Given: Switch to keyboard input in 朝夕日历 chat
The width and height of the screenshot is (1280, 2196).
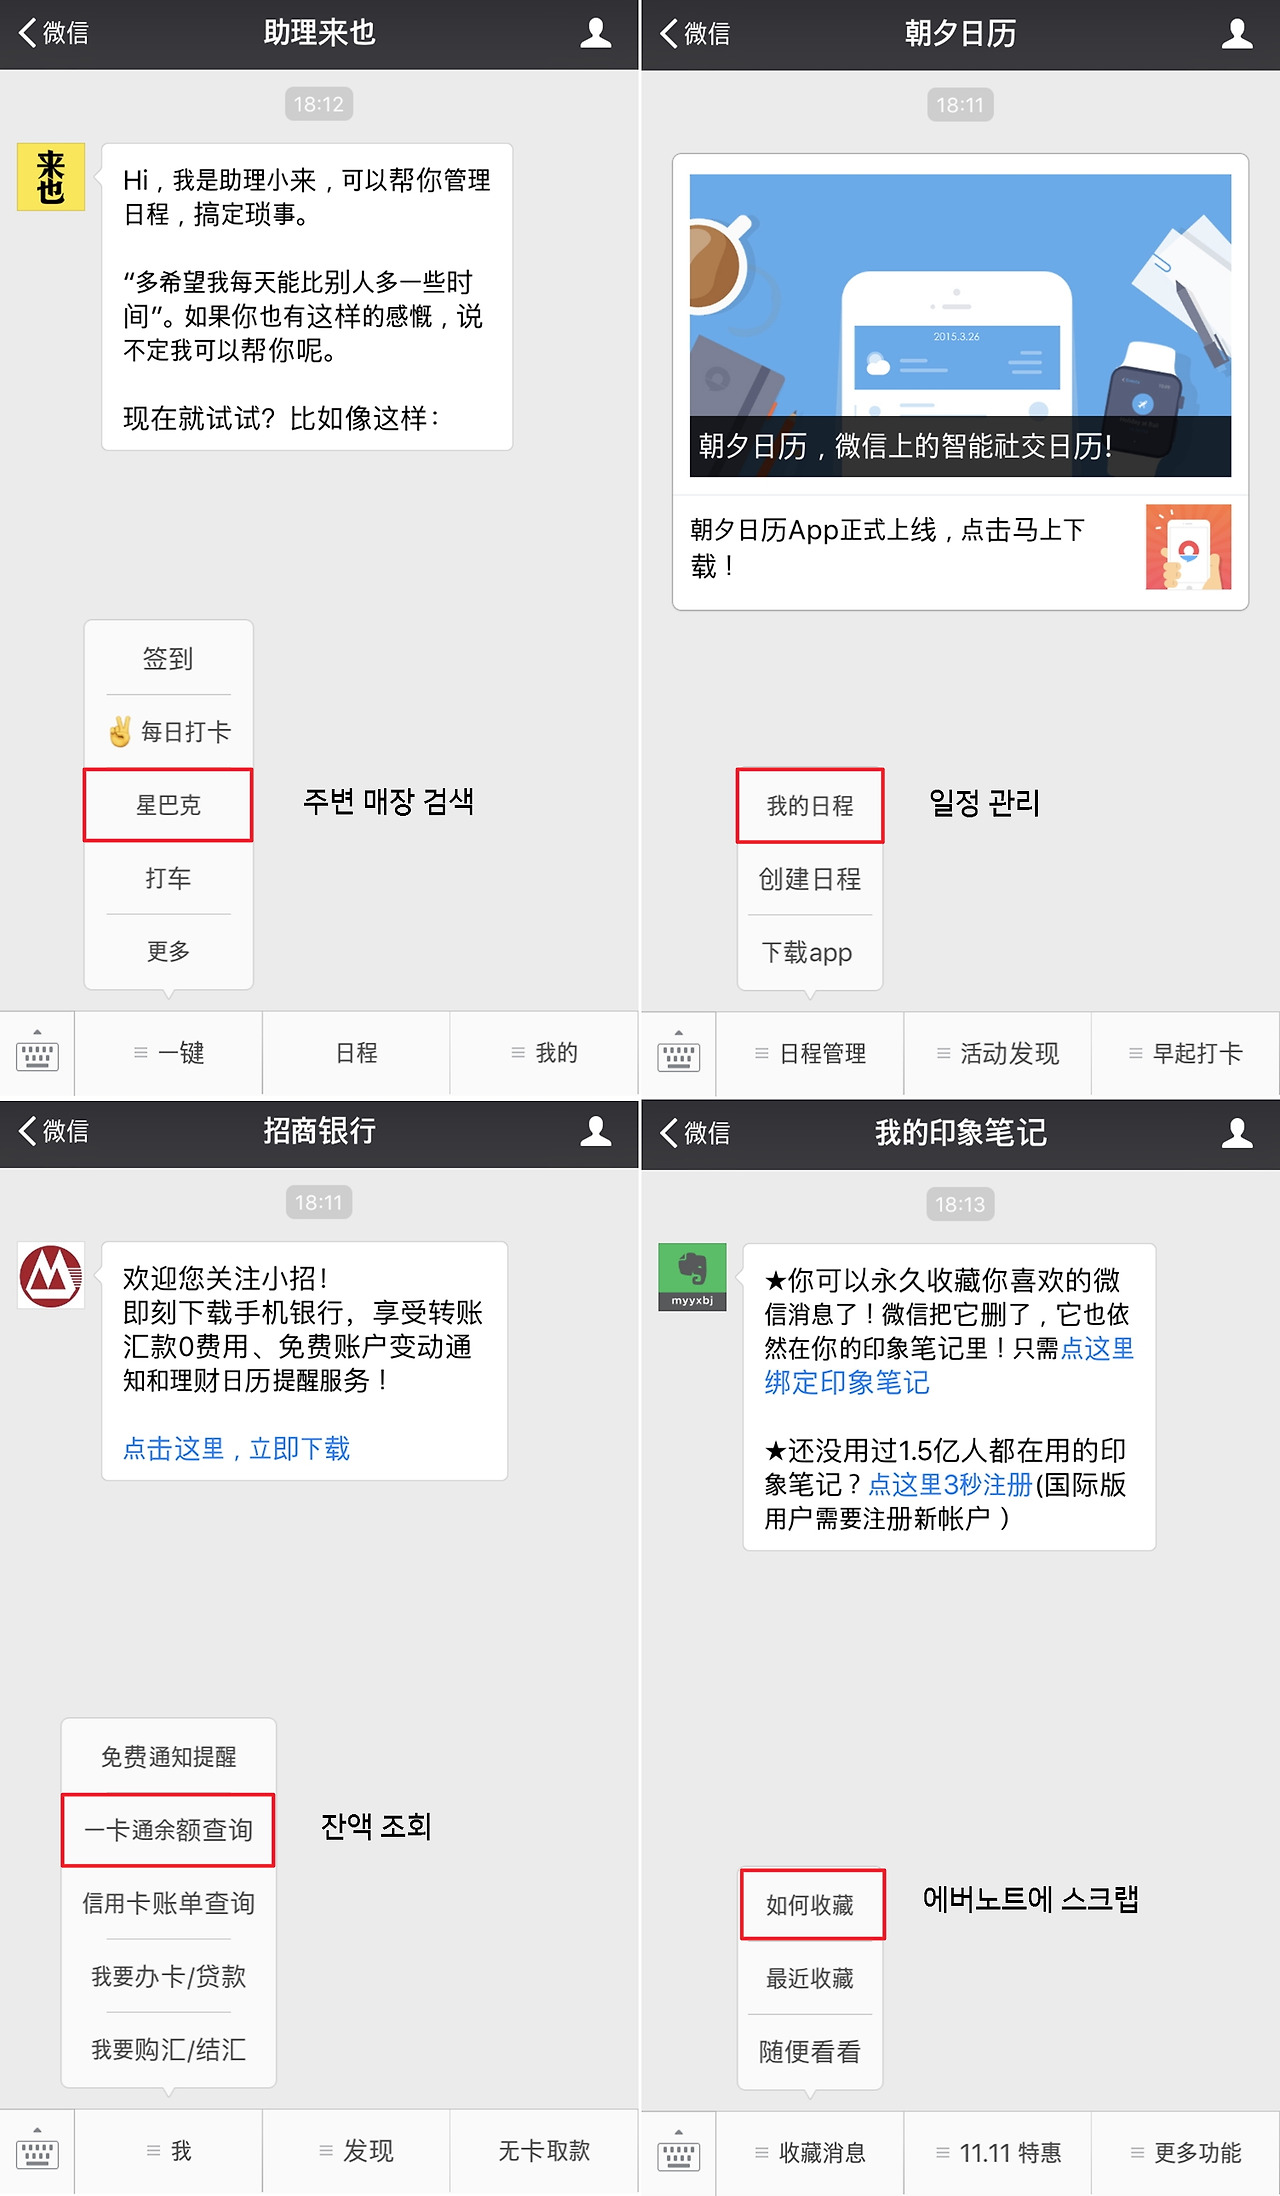Looking at the screenshot, I should point(678,1053).
